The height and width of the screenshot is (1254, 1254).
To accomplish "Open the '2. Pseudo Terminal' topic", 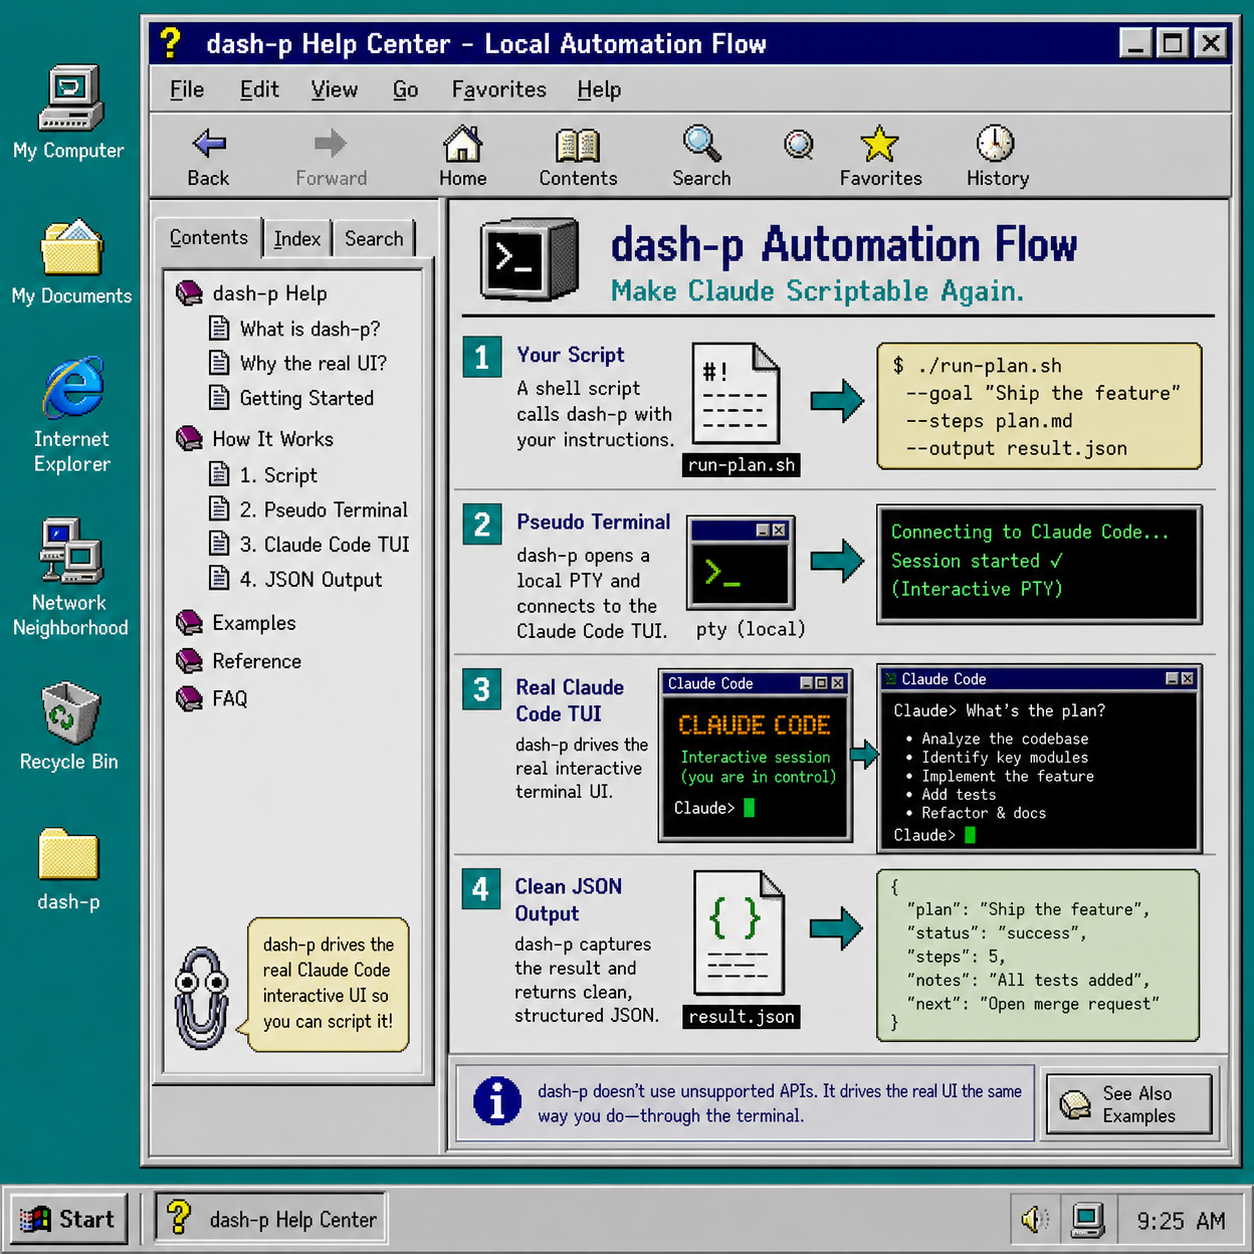I will pyautogui.click(x=324, y=509).
